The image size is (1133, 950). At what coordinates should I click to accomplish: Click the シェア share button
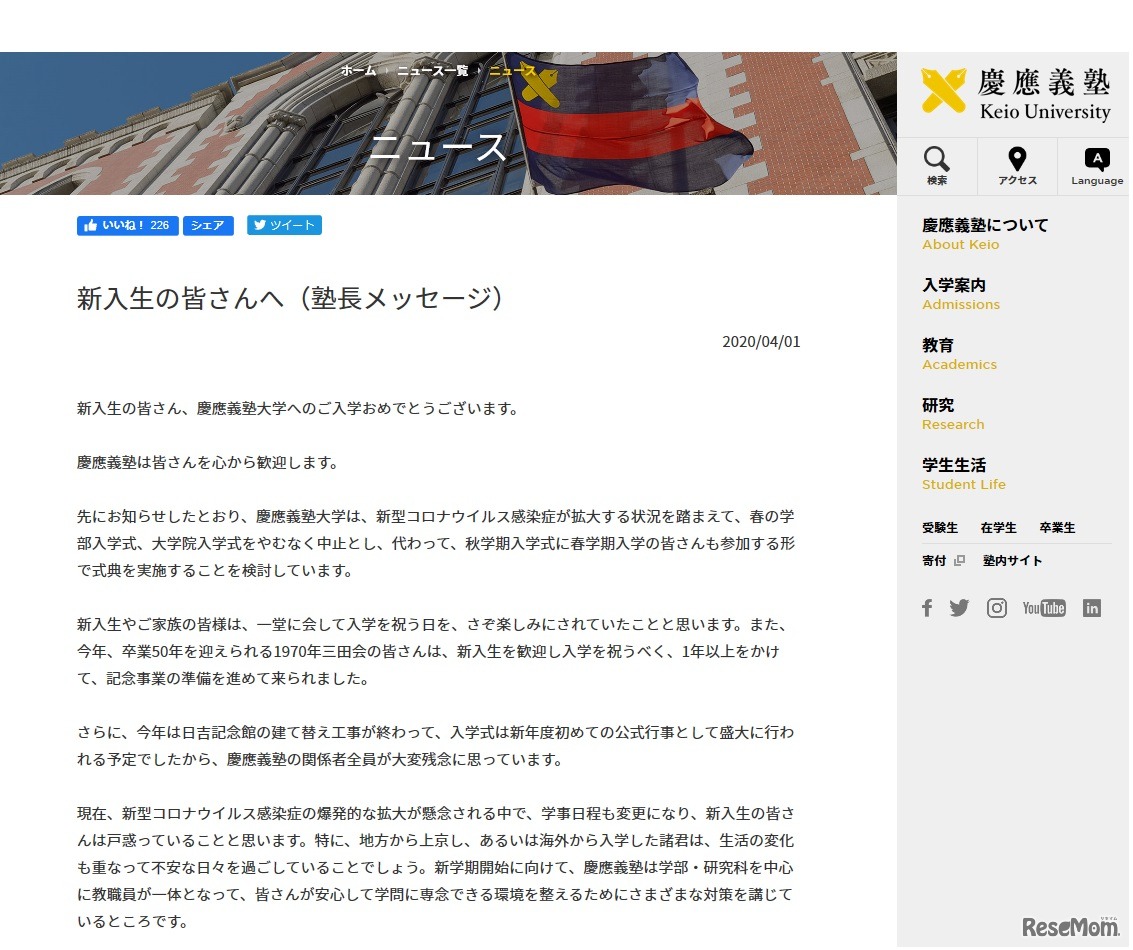[x=207, y=225]
